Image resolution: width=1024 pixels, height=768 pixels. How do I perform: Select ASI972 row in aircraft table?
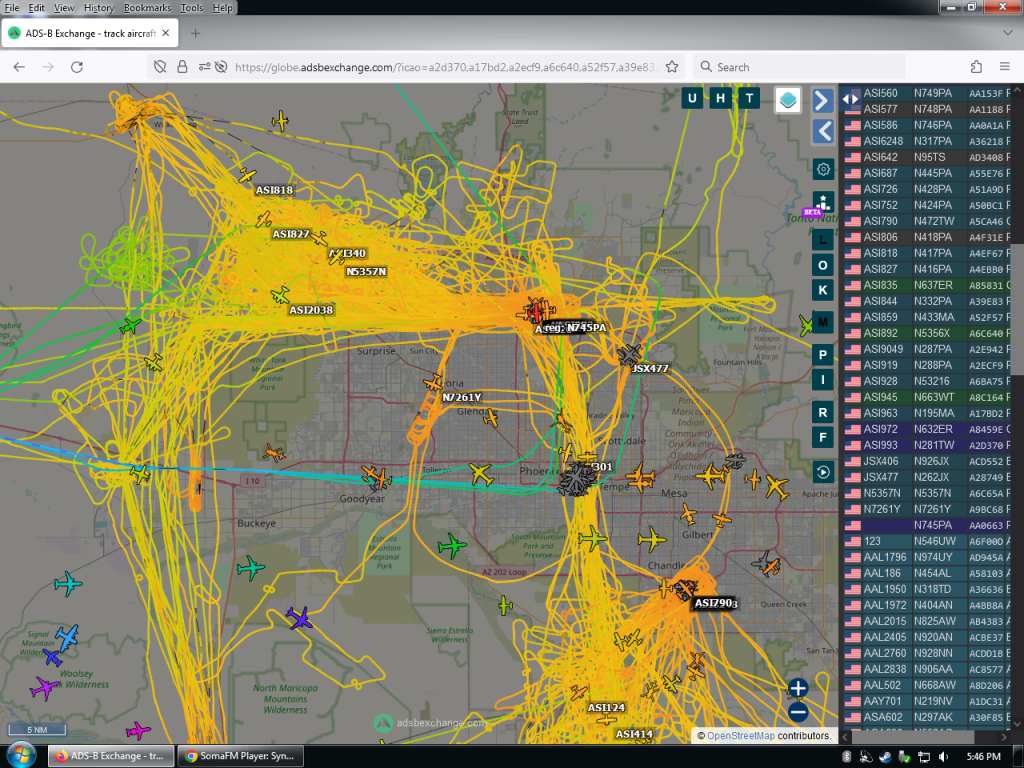(x=926, y=429)
